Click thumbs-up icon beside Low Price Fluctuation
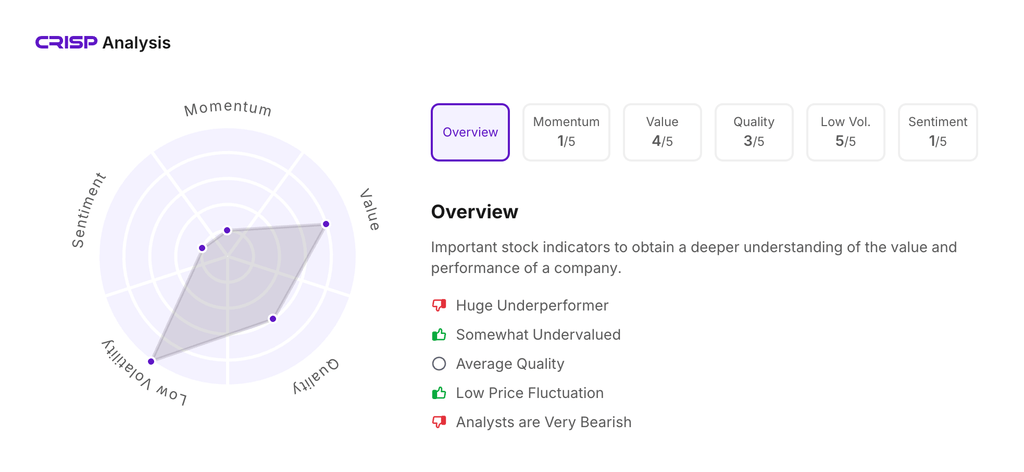The width and height of the screenshot is (1024, 472). click(x=439, y=393)
